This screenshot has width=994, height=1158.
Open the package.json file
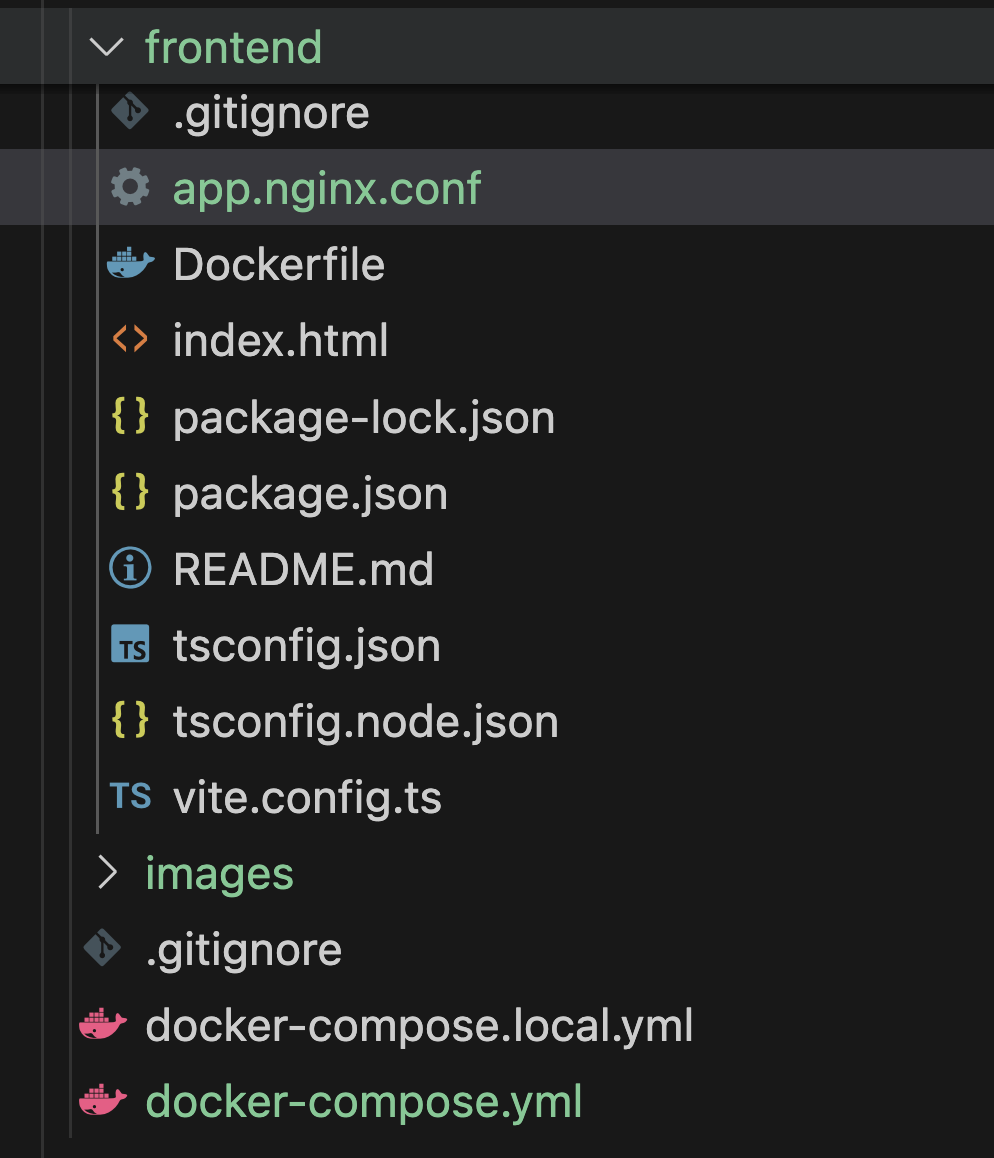click(310, 494)
